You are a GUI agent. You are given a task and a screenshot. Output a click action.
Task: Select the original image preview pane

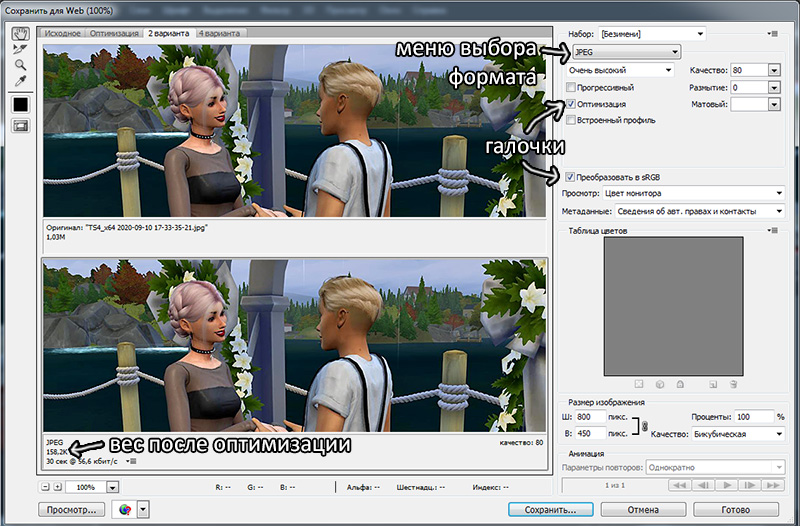[x=294, y=131]
